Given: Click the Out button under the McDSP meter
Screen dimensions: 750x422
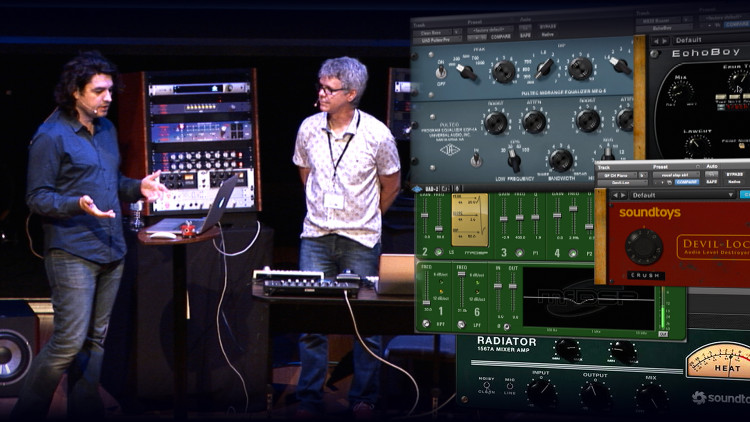Looking at the screenshot, I should 663,334.
